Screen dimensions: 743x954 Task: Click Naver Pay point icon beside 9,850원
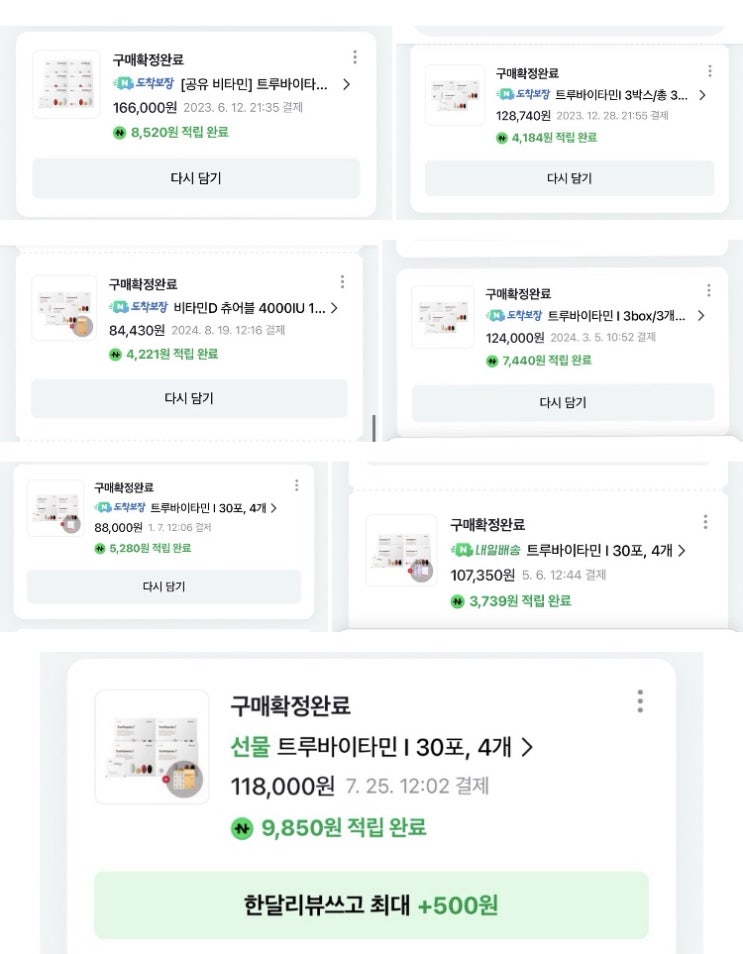click(242, 829)
